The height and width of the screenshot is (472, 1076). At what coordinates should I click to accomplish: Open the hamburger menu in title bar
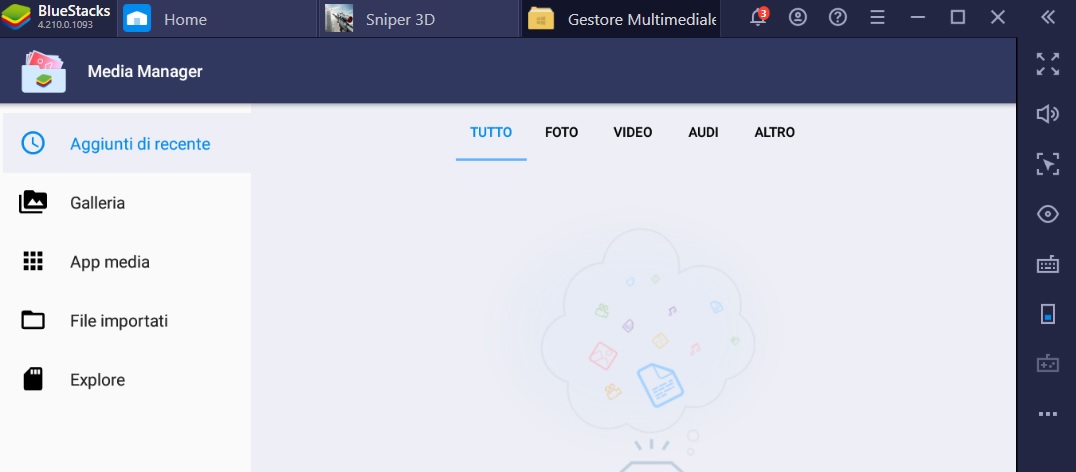[878, 18]
